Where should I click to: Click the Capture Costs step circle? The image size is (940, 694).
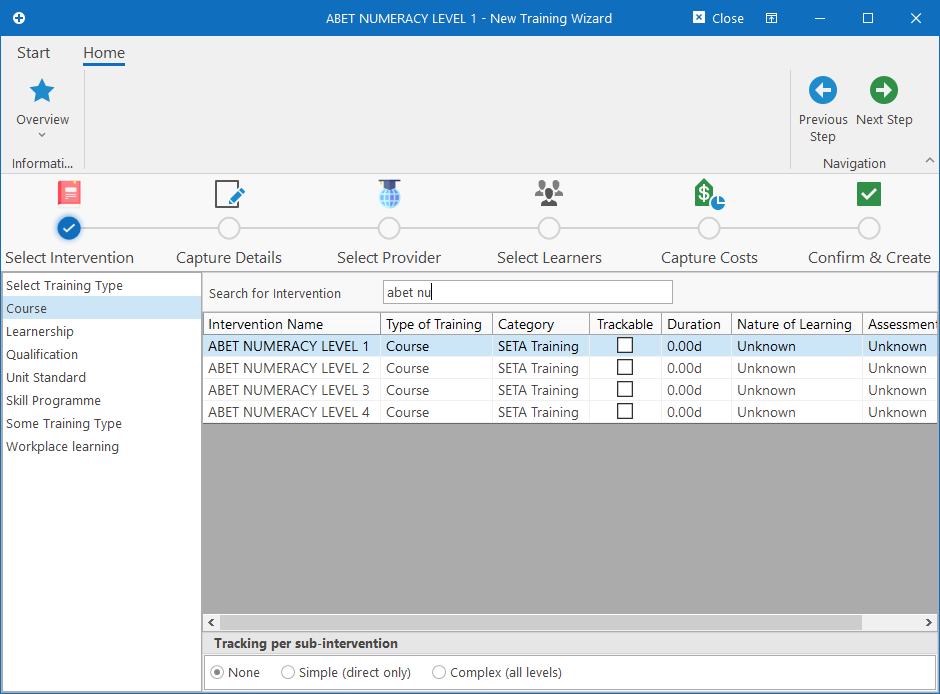(x=709, y=228)
